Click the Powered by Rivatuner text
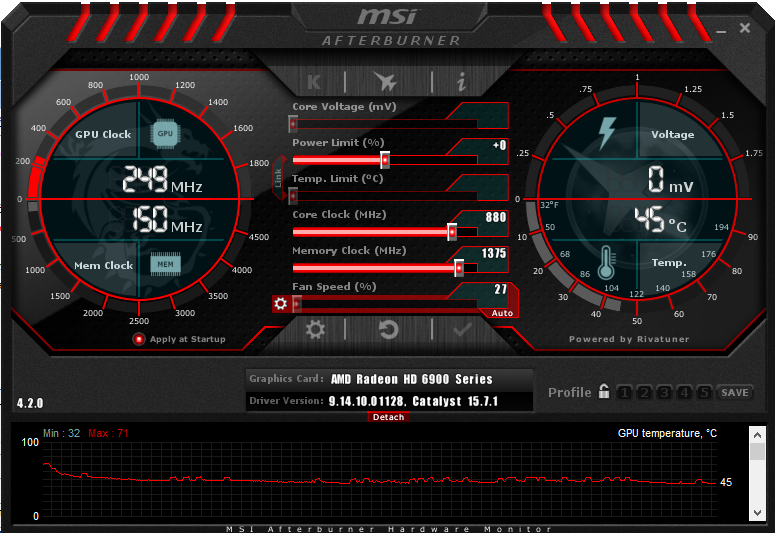 click(x=629, y=339)
